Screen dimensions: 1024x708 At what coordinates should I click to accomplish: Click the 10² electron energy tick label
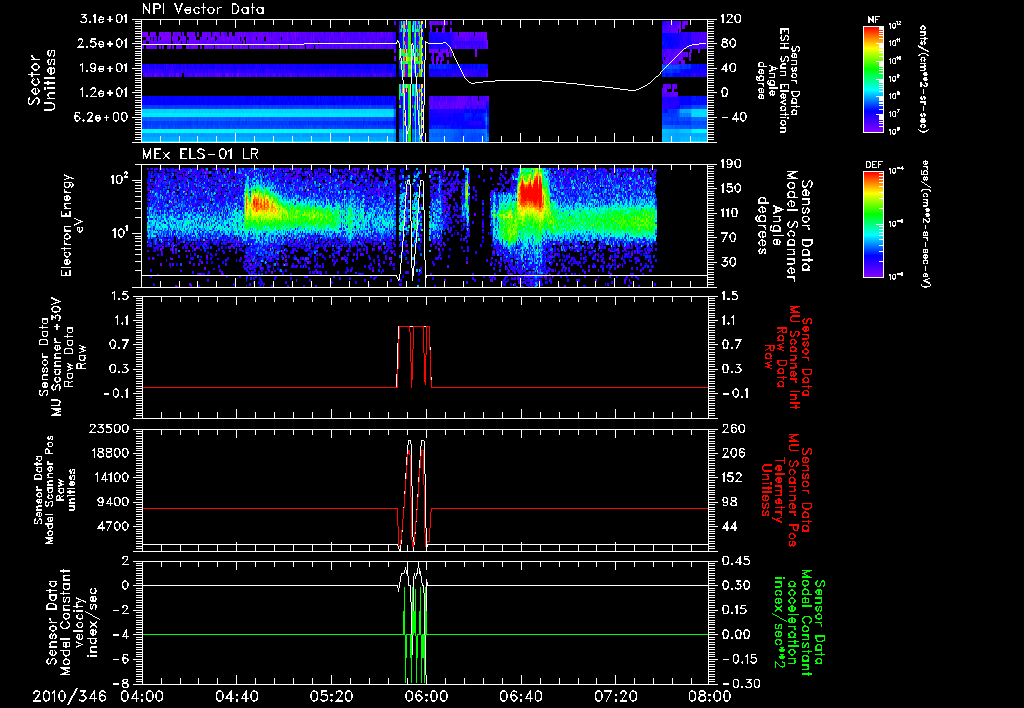(121, 180)
